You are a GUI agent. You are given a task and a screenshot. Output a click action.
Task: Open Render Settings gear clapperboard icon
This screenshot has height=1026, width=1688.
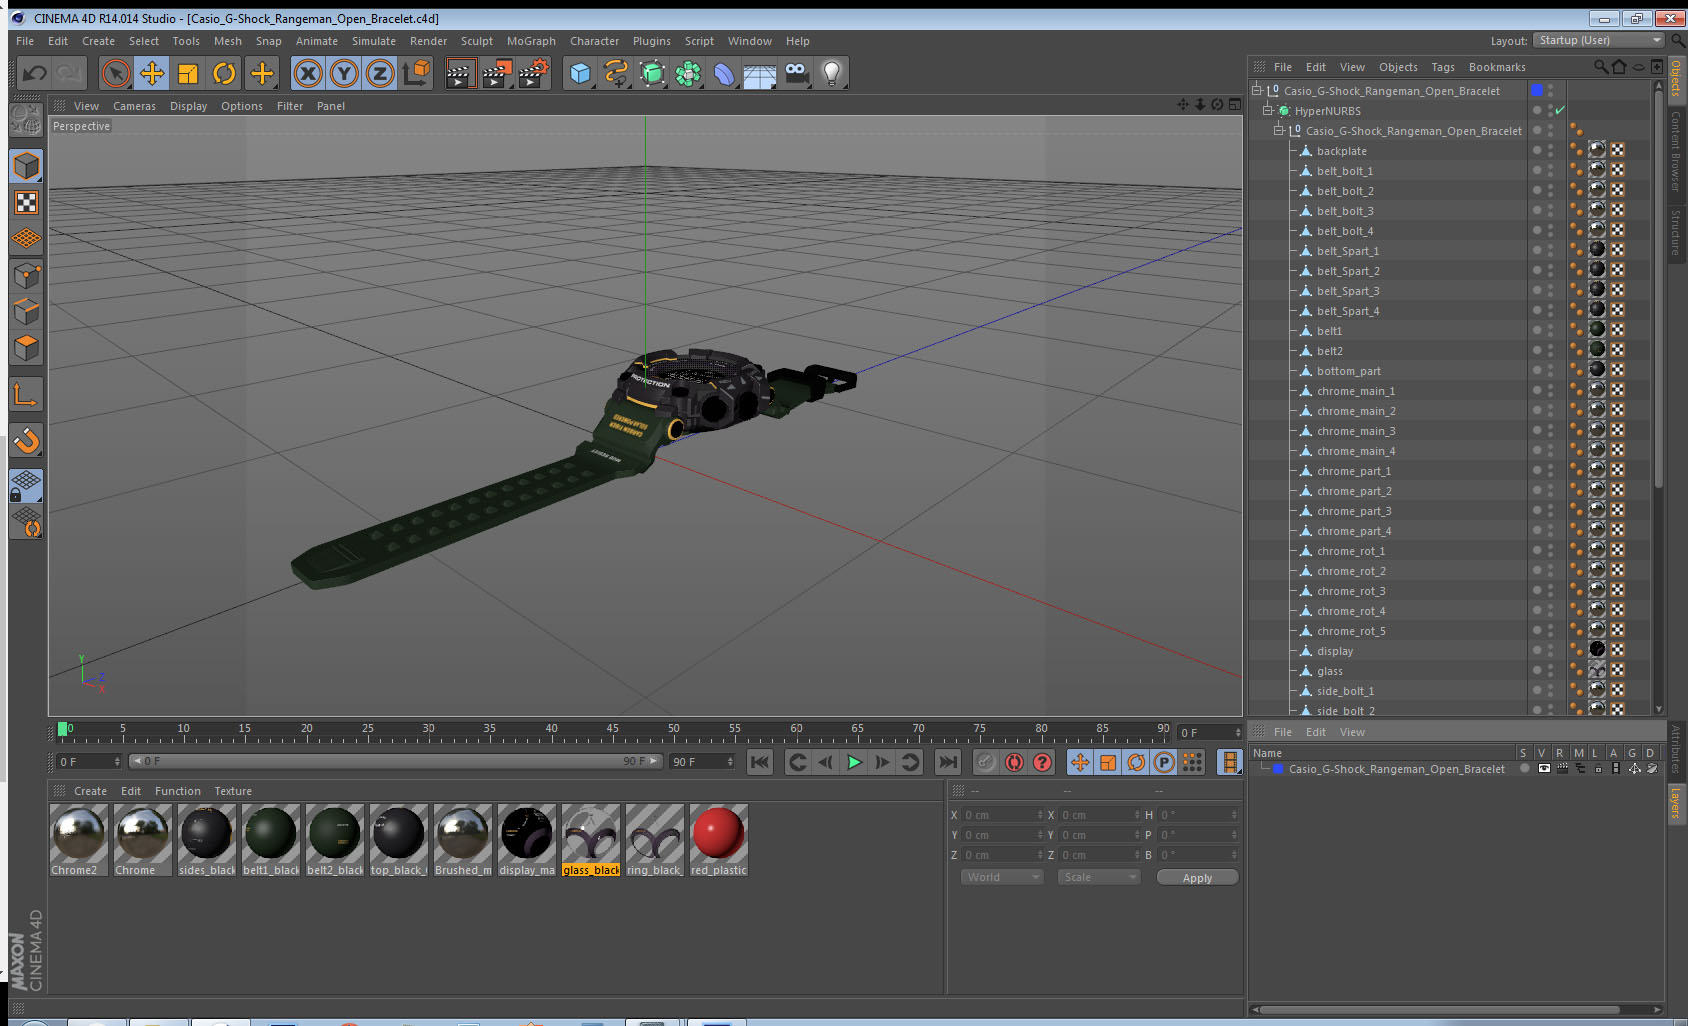(533, 73)
